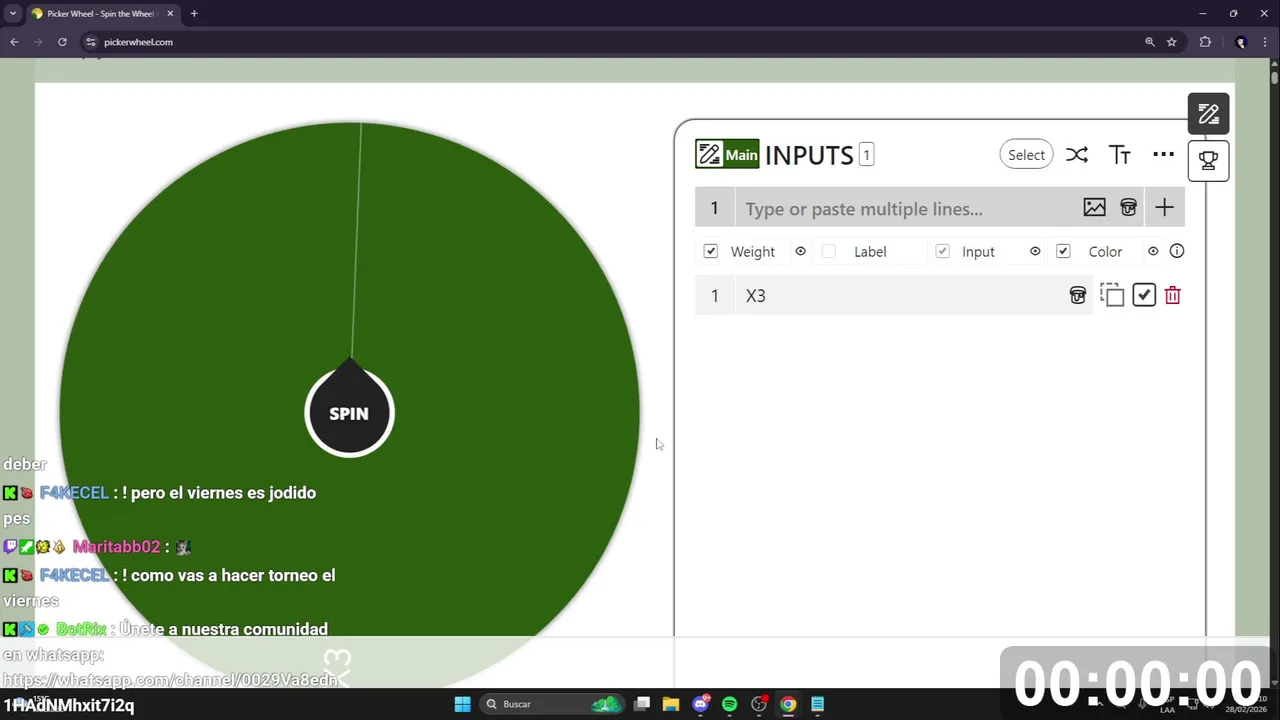Screen dimensions: 1280x720
Task: Open the results trophy side tab
Action: click(x=1208, y=160)
